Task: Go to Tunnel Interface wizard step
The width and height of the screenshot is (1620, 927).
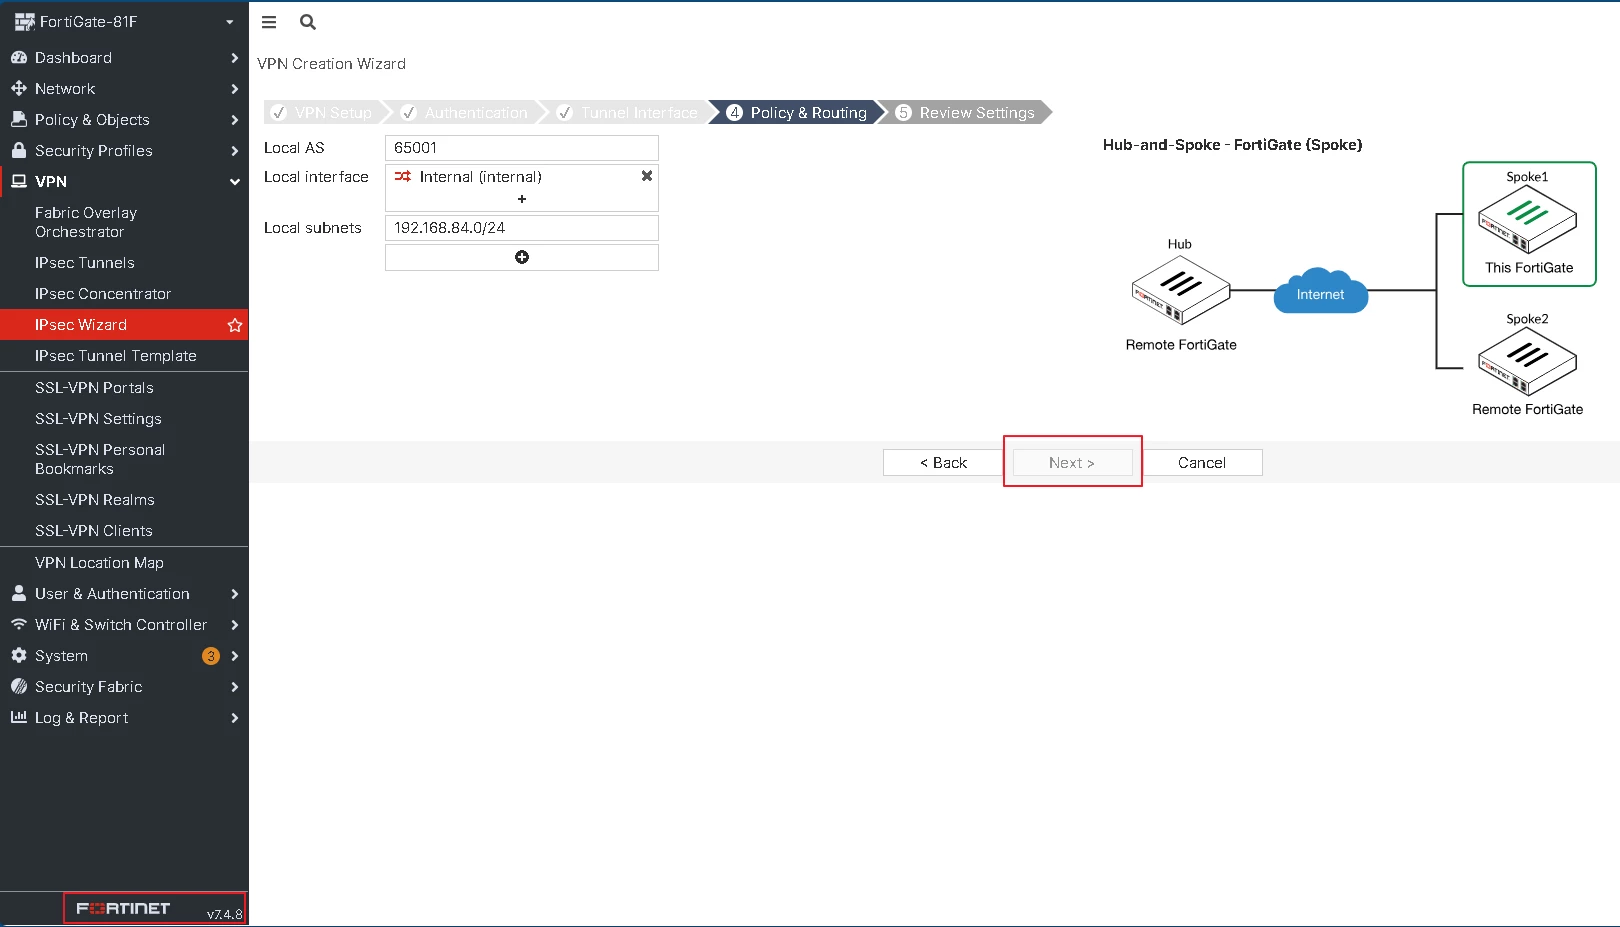Action: (x=629, y=113)
